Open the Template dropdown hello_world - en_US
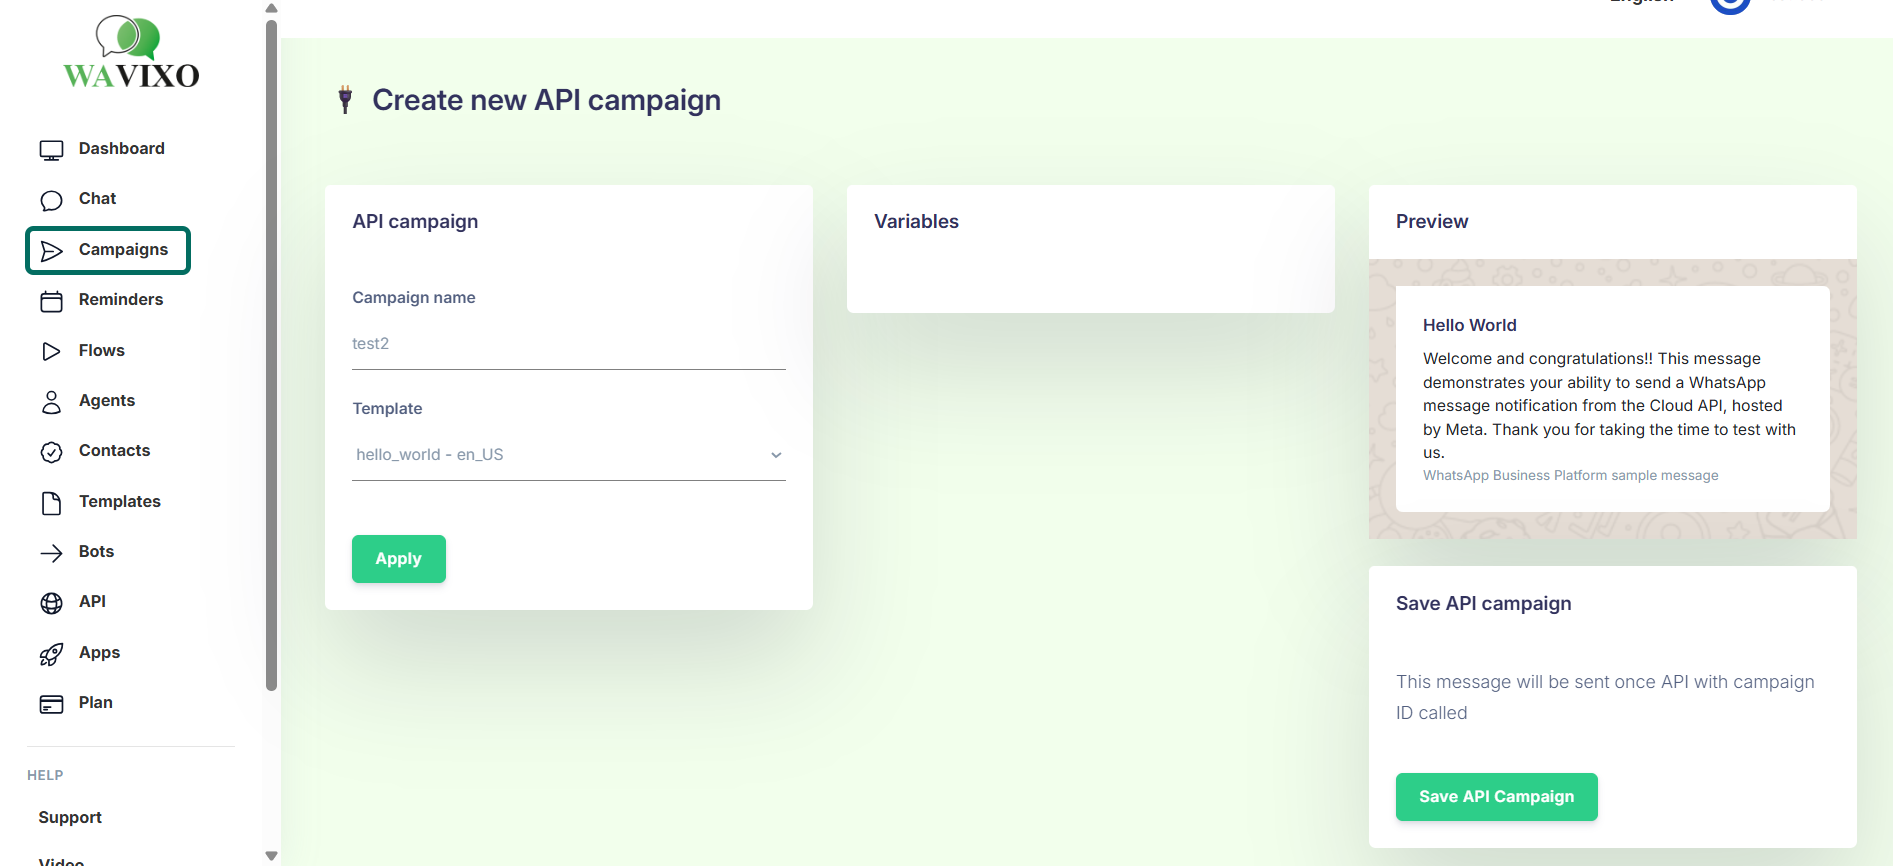This screenshot has width=1893, height=866. point(568,455)
